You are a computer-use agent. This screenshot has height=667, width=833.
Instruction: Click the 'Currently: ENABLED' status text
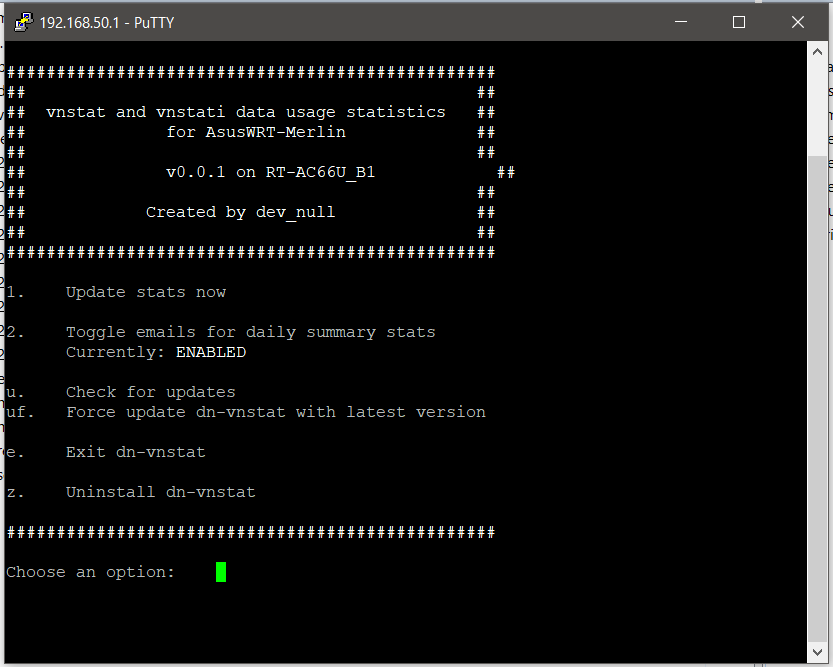click(x=156, y=353)
